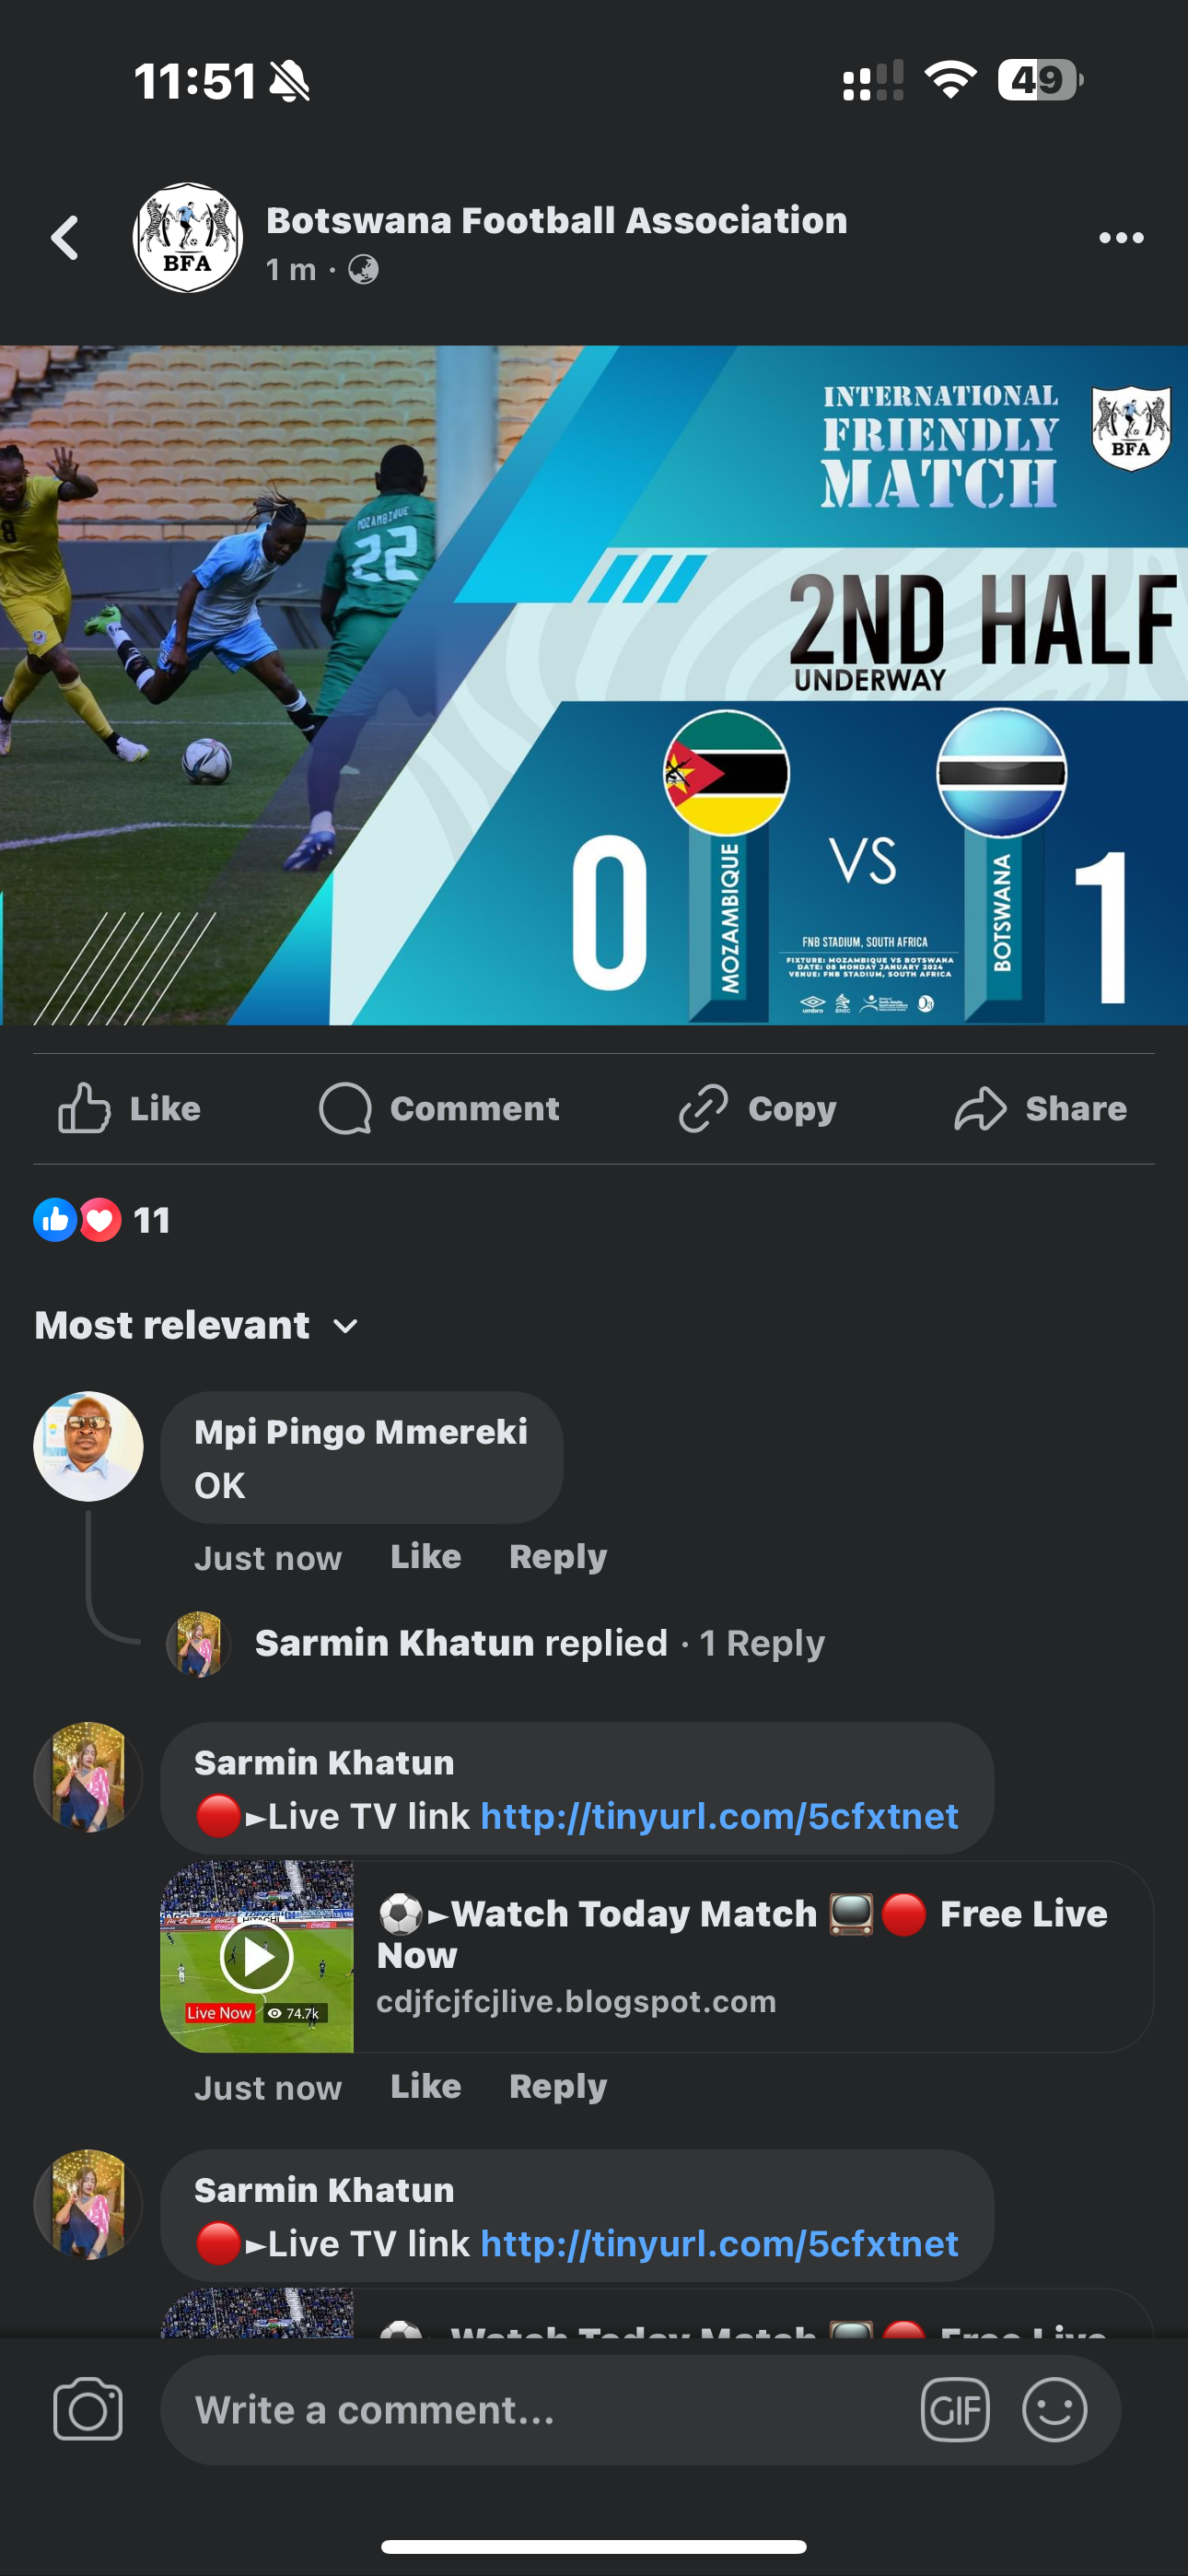Tap the Comment action on the post
The height and width of the screenshot is (2576, 1188).
439,1108
